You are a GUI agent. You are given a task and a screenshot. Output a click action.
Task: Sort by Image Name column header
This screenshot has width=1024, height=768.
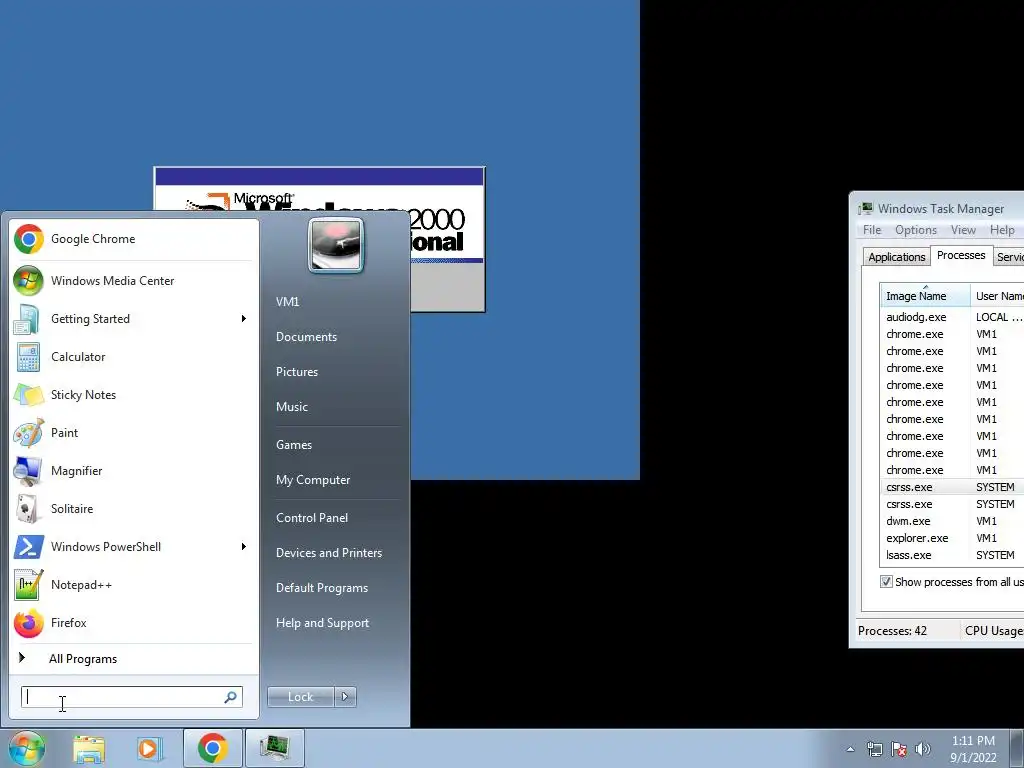point(925,296)
